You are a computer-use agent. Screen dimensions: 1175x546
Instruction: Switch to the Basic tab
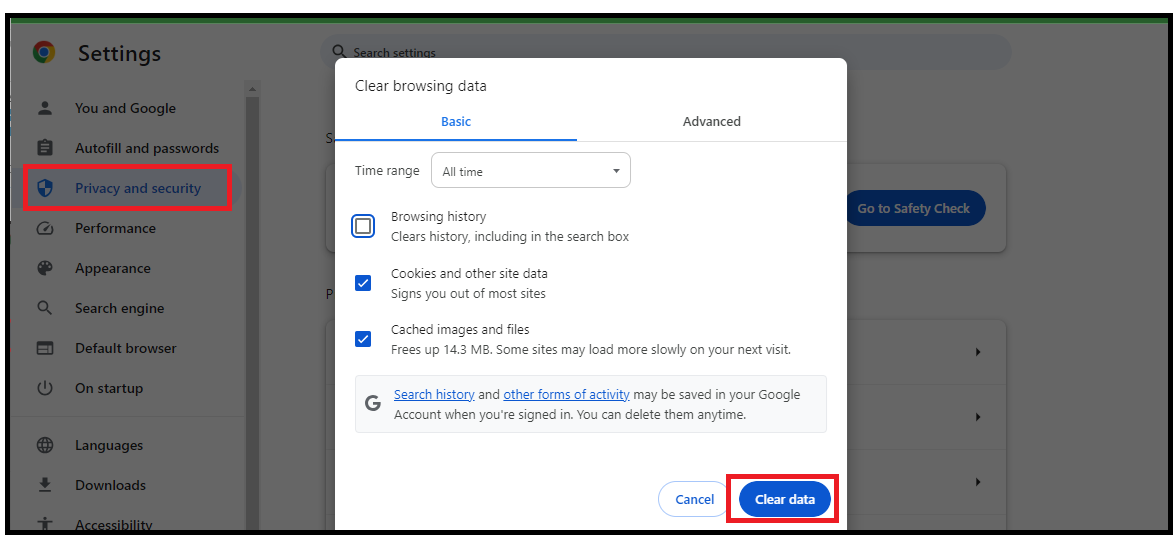coord(456,121)
